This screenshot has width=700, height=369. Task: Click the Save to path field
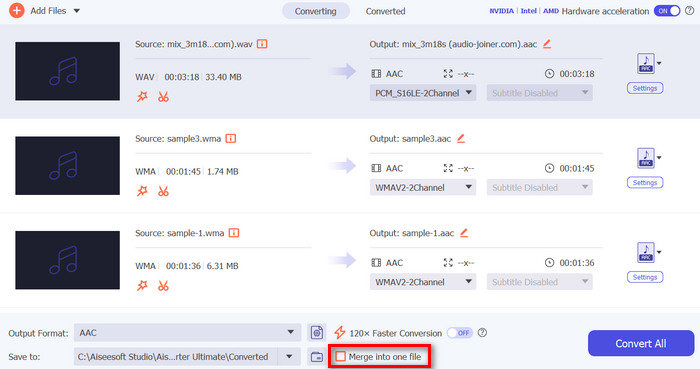176,357
